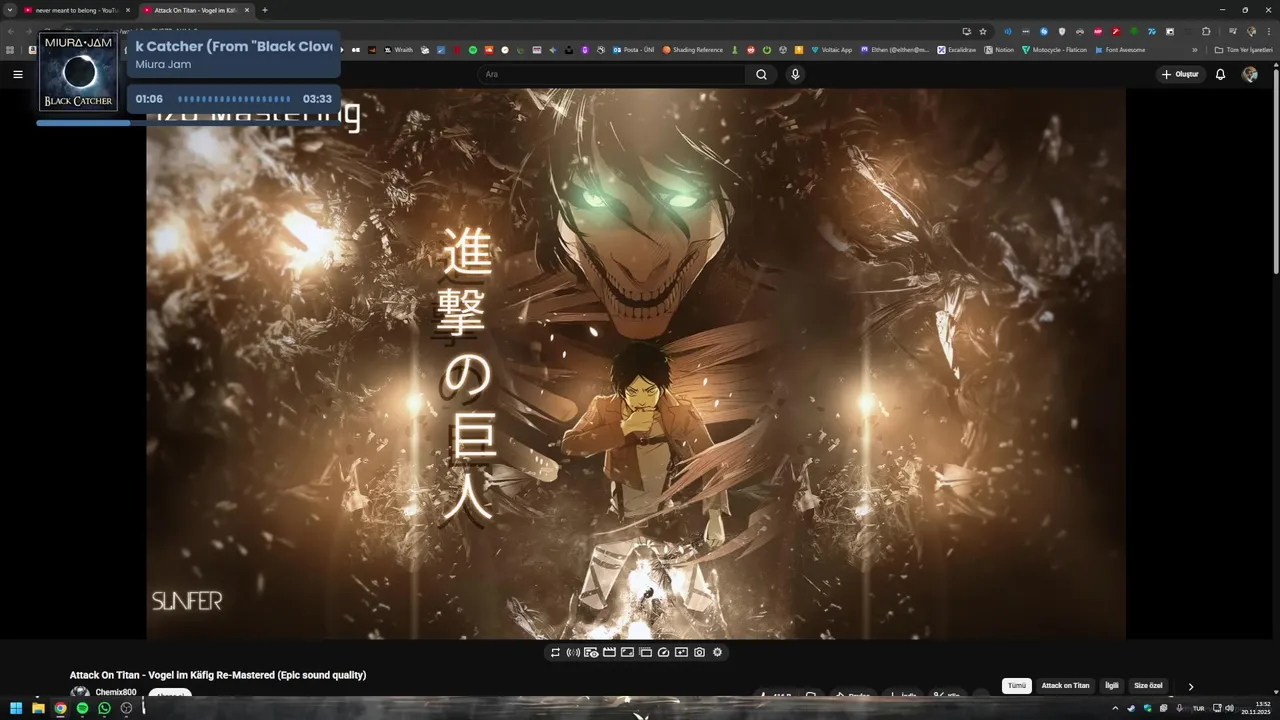Click the magnifier search button
The width and height of the screenshot is (1280, 720).
tap(761, 74)
